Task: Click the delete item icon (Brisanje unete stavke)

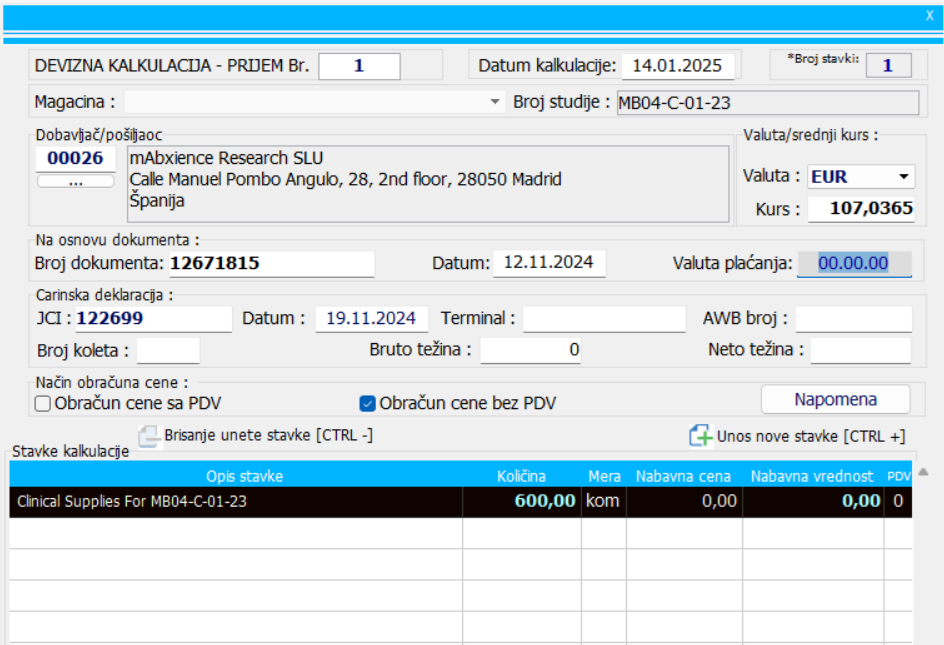Action: [x=148, y=436]
